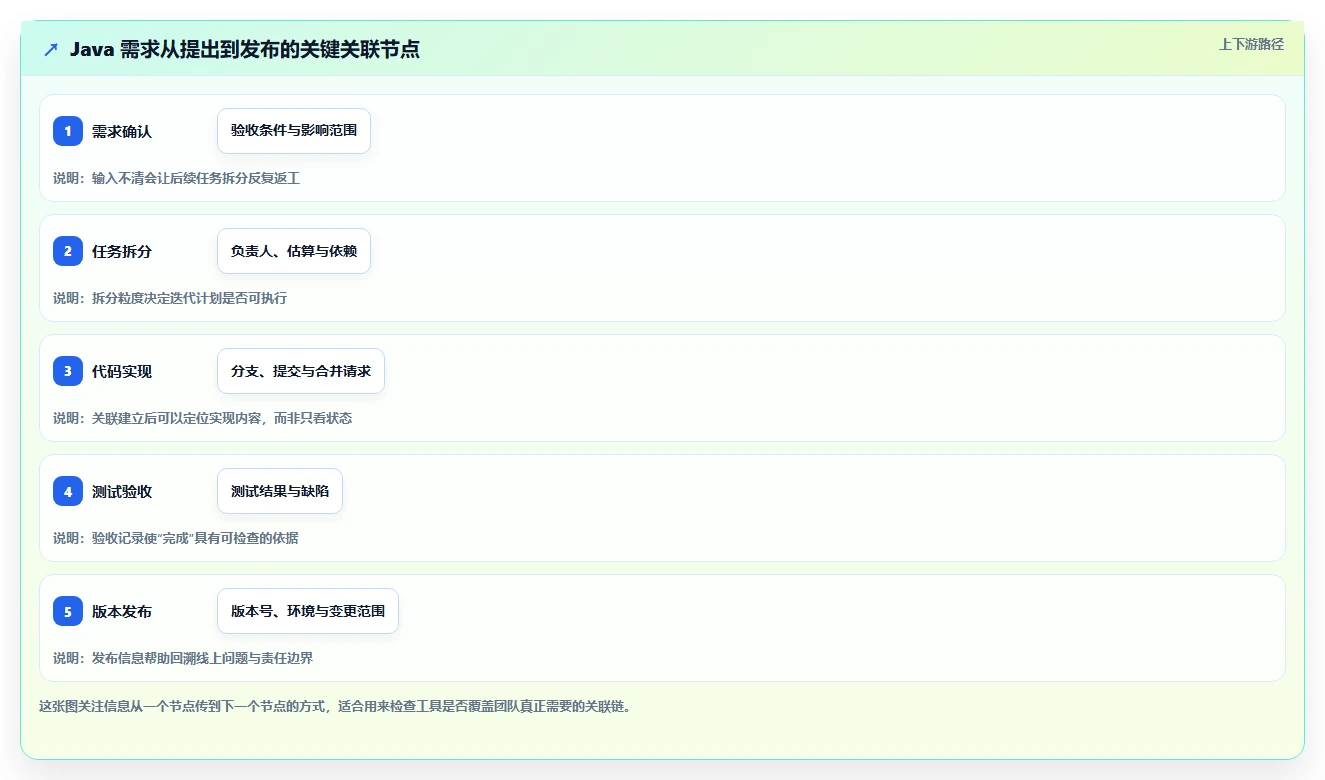
Task: Select the 分支、提交与合并请求 chip
Action: pos(301,371)
